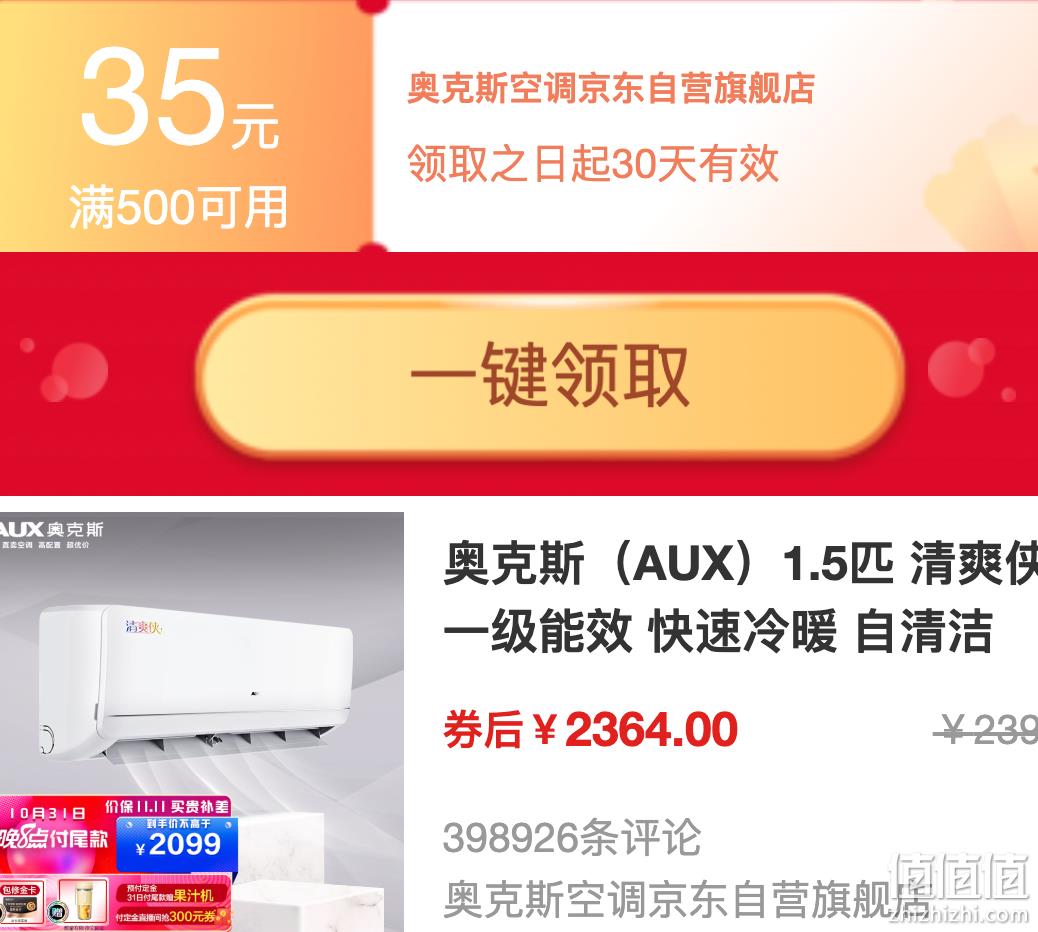Tap the 31日付尾款赠果汁机 badge
Image resolution: width=1038 pixels, height=932 pixels.
[x=169, y=893]
